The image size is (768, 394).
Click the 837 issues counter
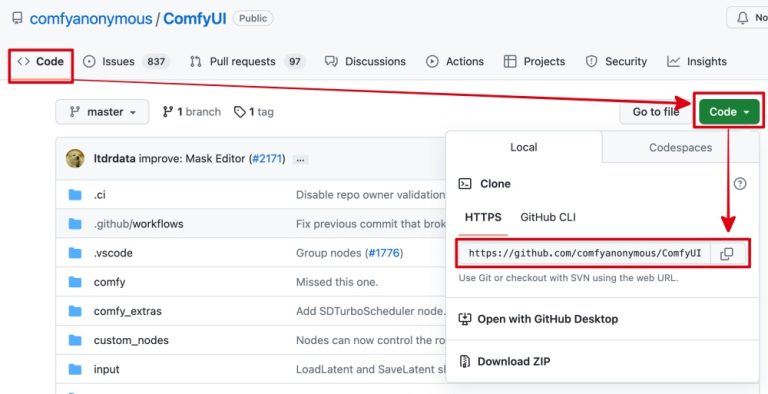tap(156, 62)
